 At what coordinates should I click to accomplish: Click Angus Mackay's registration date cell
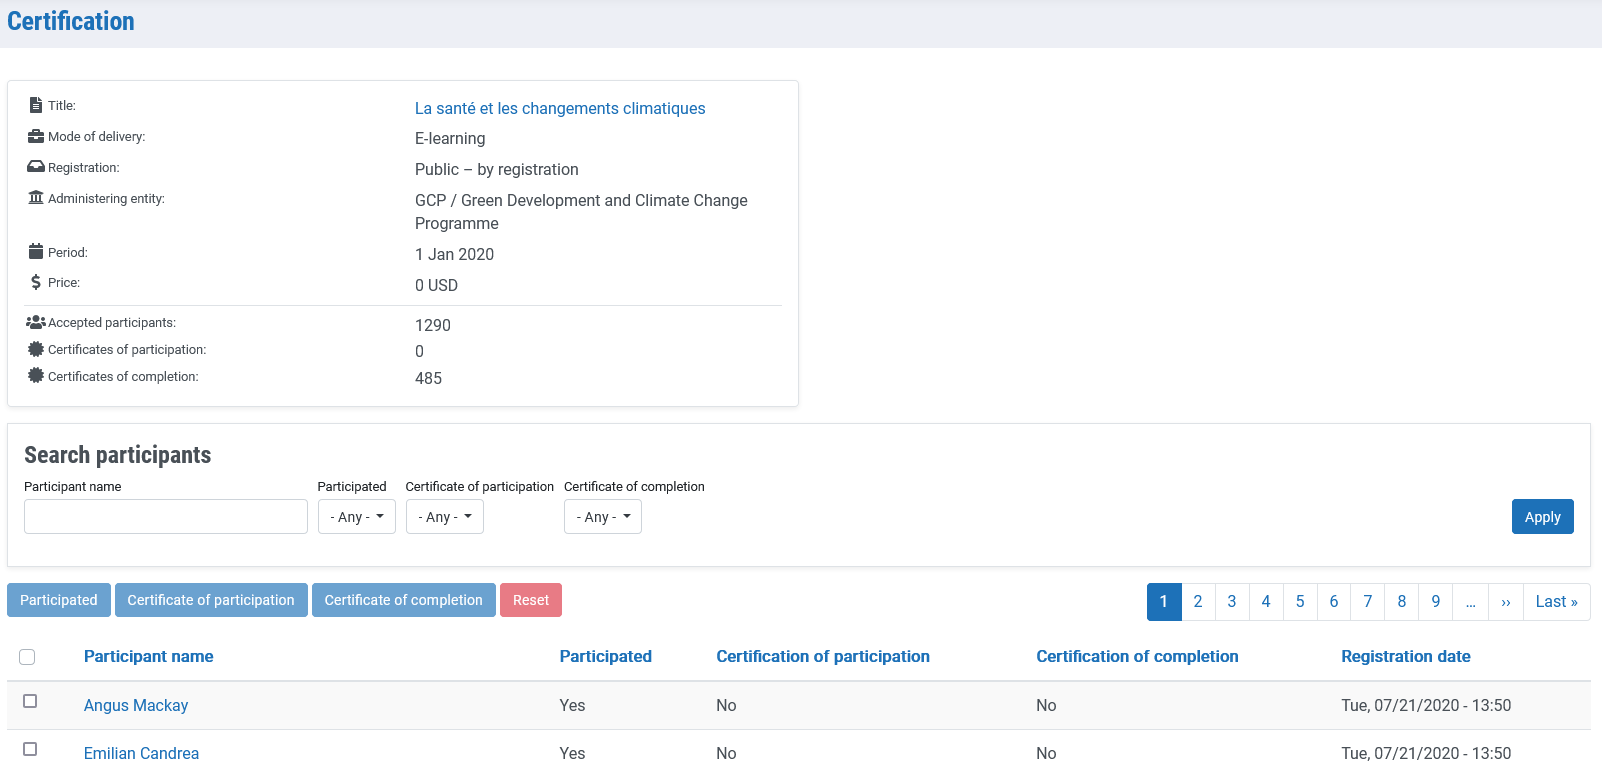(x=1426, y=705)
